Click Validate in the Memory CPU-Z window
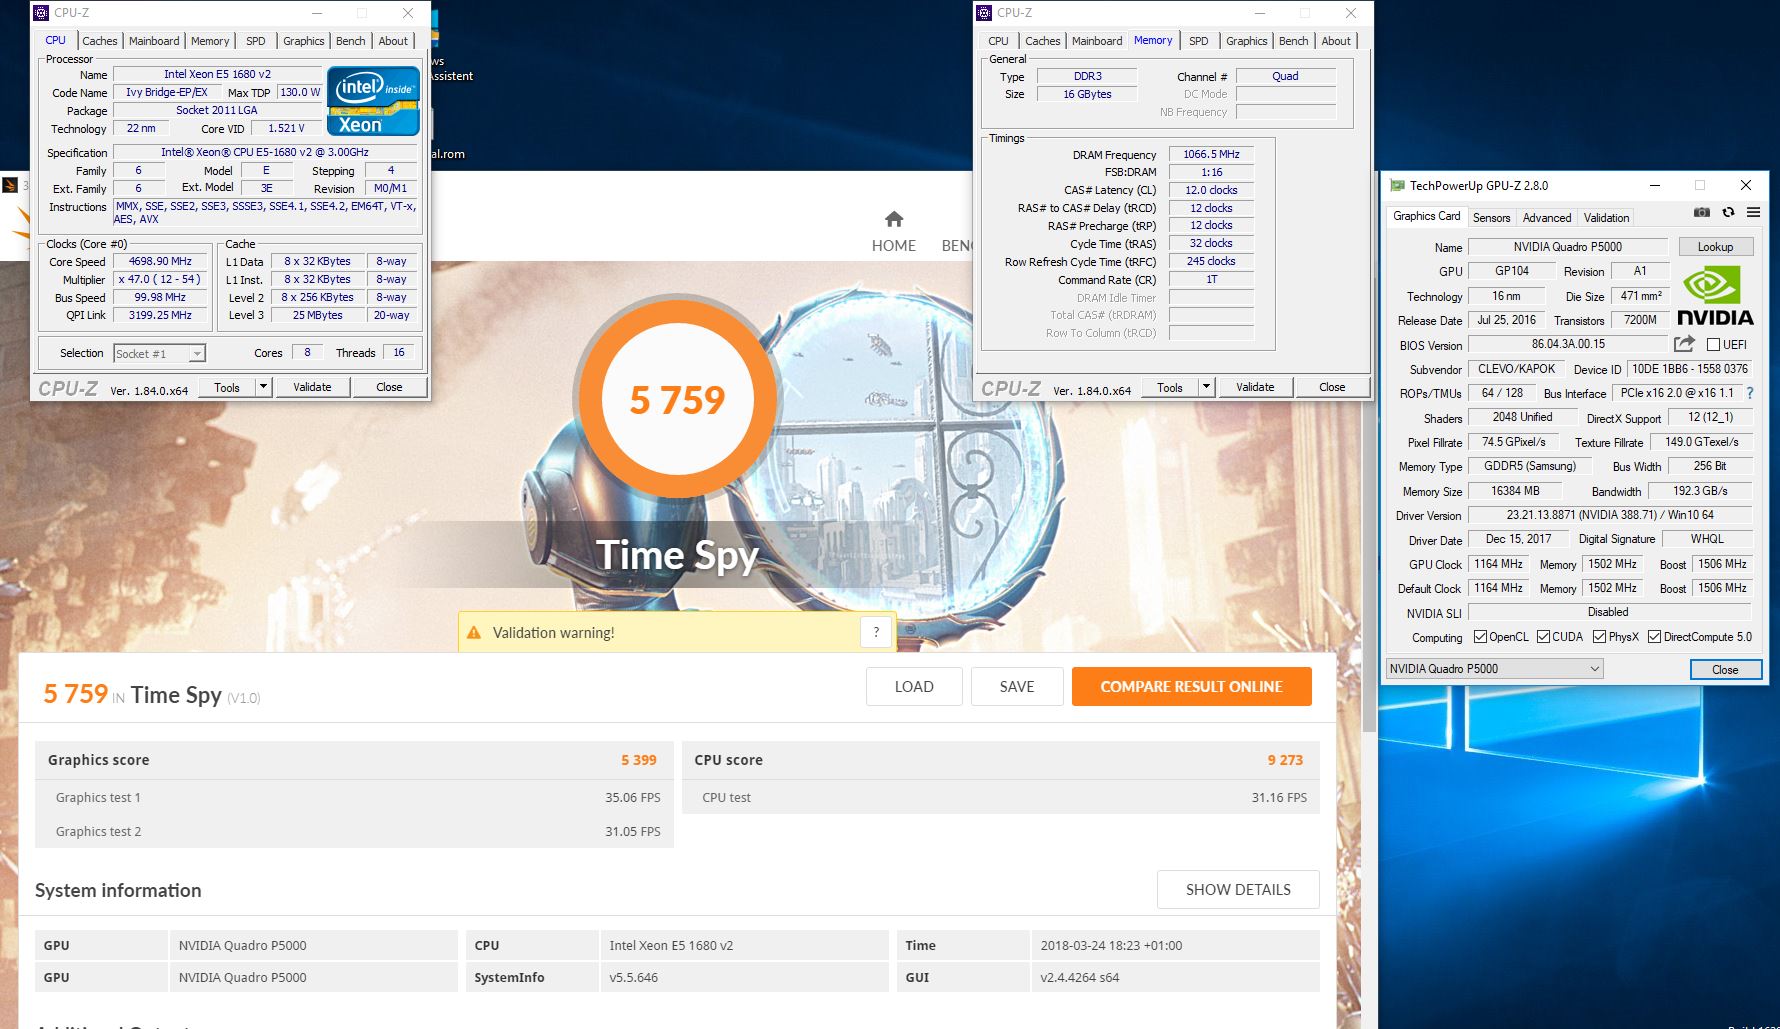1780x1029 pixels. tap(1255, 387)
